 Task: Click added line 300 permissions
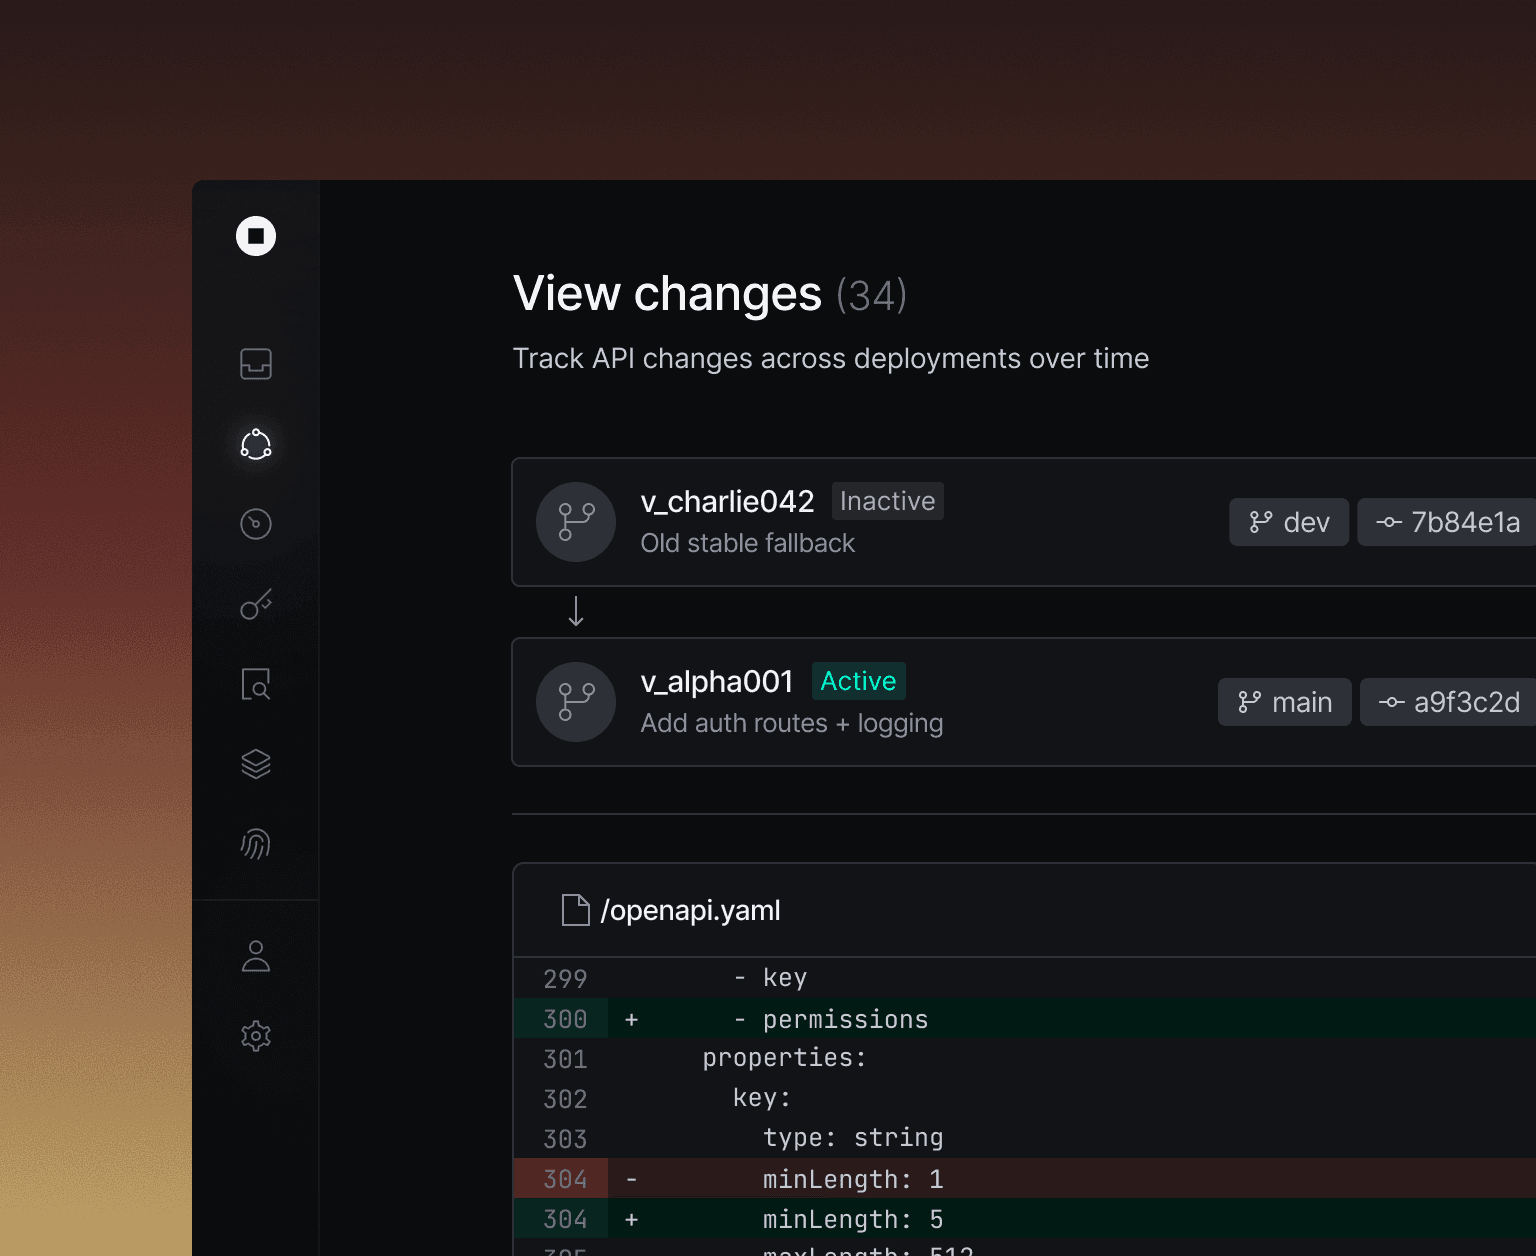845,1019
